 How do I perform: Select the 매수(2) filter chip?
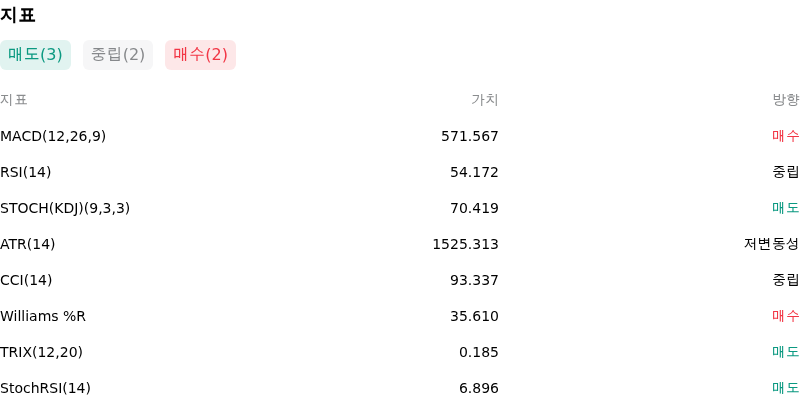point(201,55)
